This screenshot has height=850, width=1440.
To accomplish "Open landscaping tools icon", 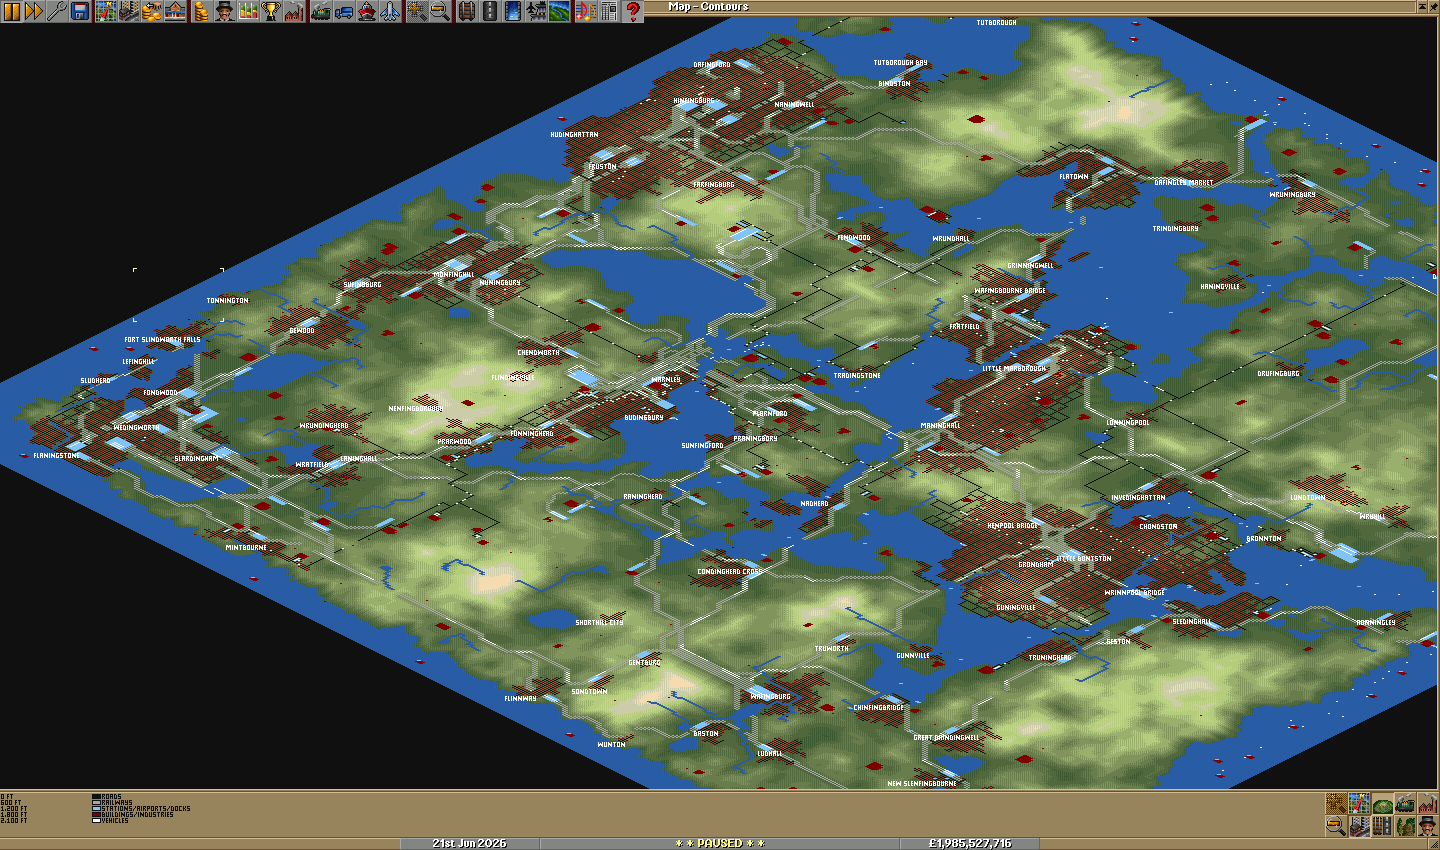I will click(558, 11).
